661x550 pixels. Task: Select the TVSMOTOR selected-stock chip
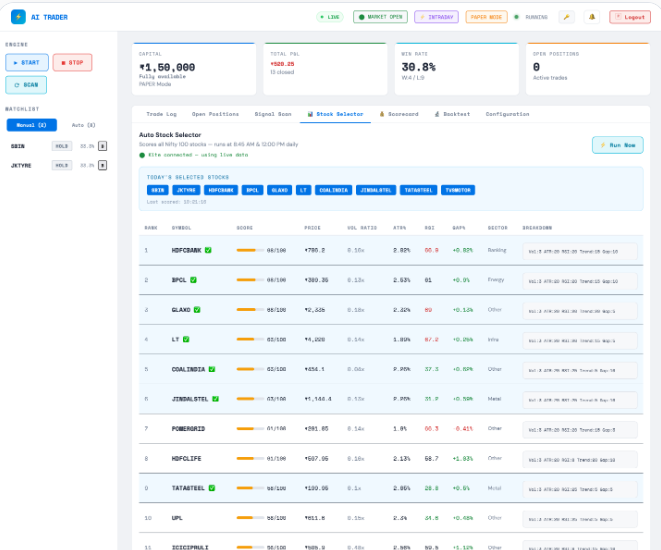point(458,190)
